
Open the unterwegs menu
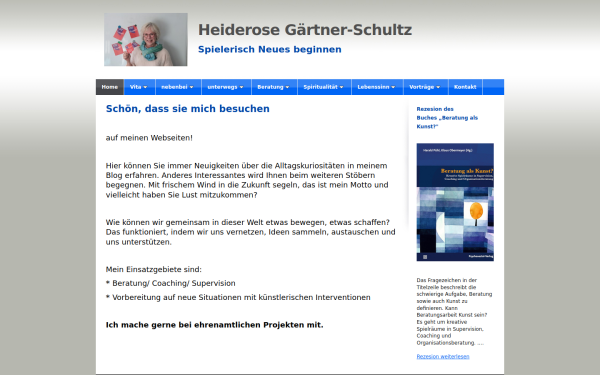click(x=226, y=87)
